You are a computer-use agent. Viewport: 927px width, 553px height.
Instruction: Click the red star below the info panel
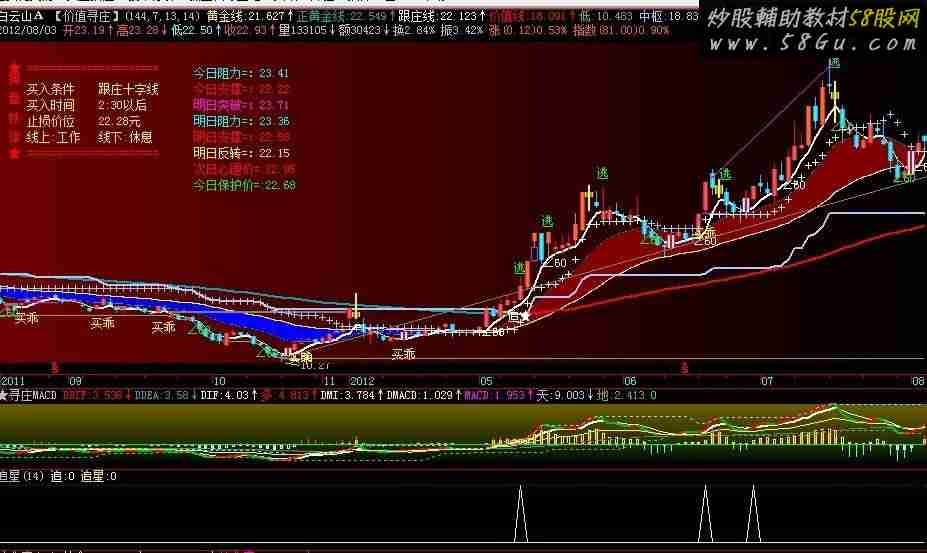[x=14, y=154]
